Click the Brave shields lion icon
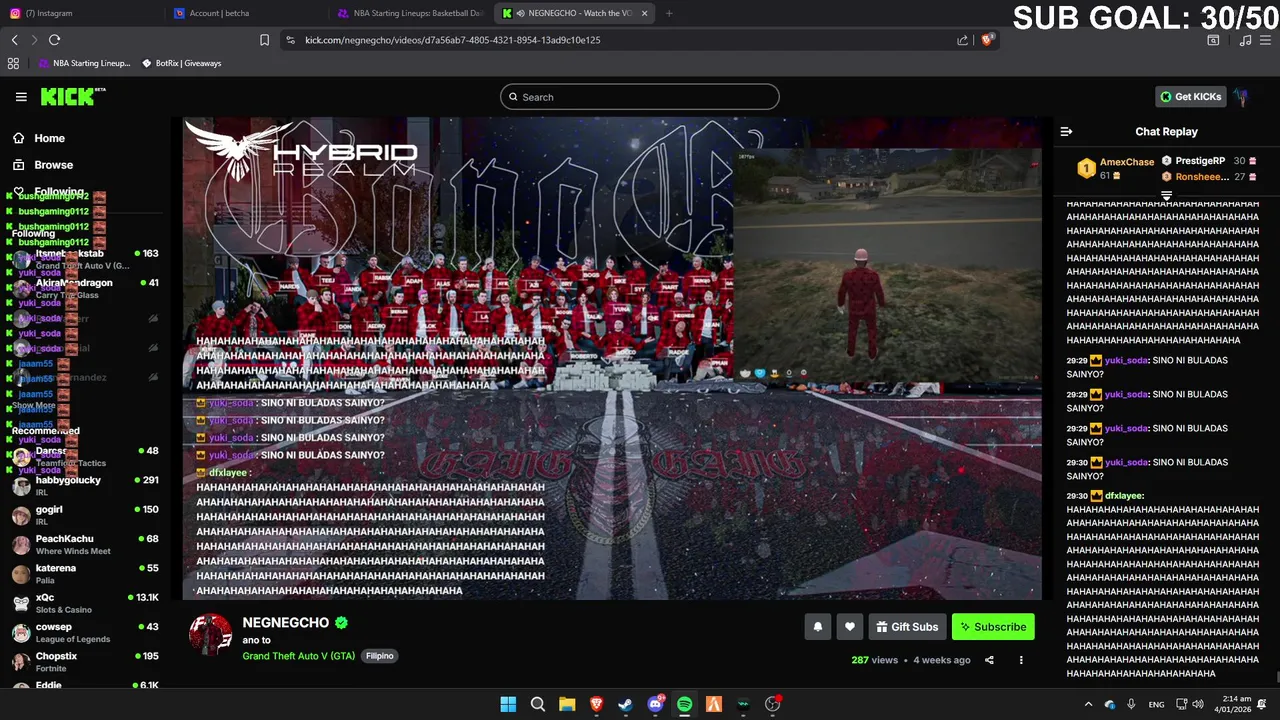Screen dimensions: 1280x720 987,40
